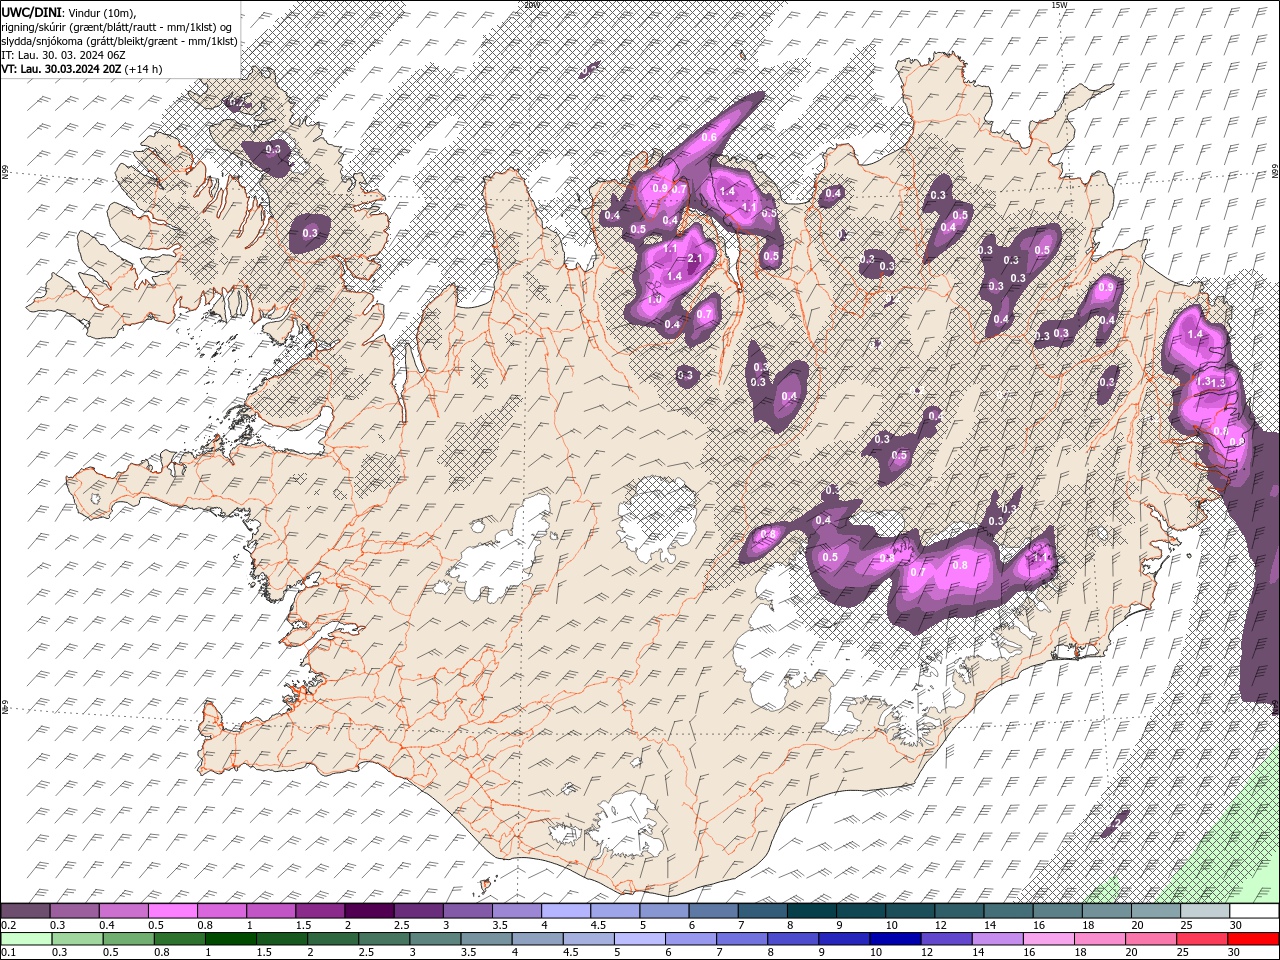Click the '0.2' label in the snow legend
The image size is (1280, 960).
pos(10,925)
